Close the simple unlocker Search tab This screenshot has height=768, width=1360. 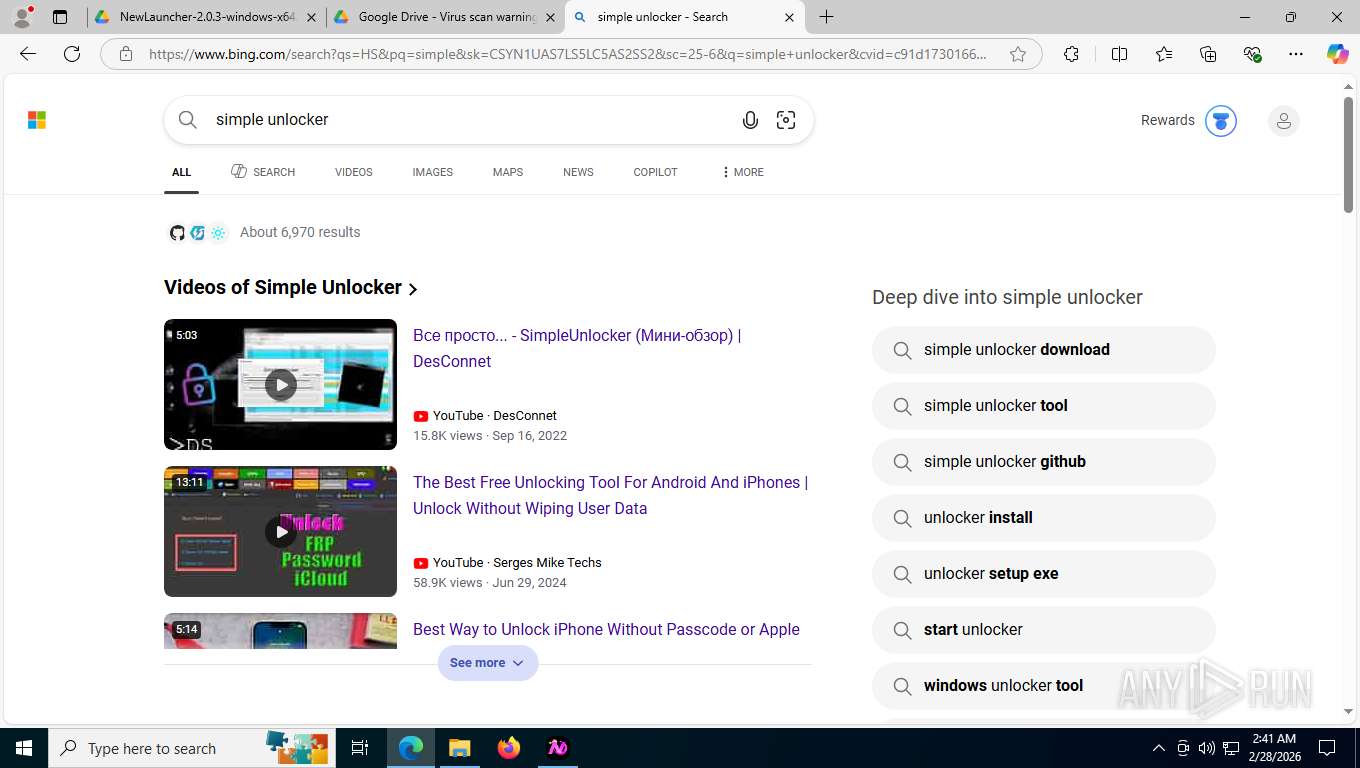(789, 17)
